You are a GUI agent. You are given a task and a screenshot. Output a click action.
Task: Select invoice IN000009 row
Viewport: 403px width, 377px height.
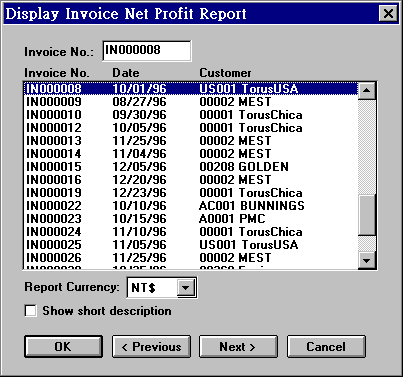pos(191,102)
